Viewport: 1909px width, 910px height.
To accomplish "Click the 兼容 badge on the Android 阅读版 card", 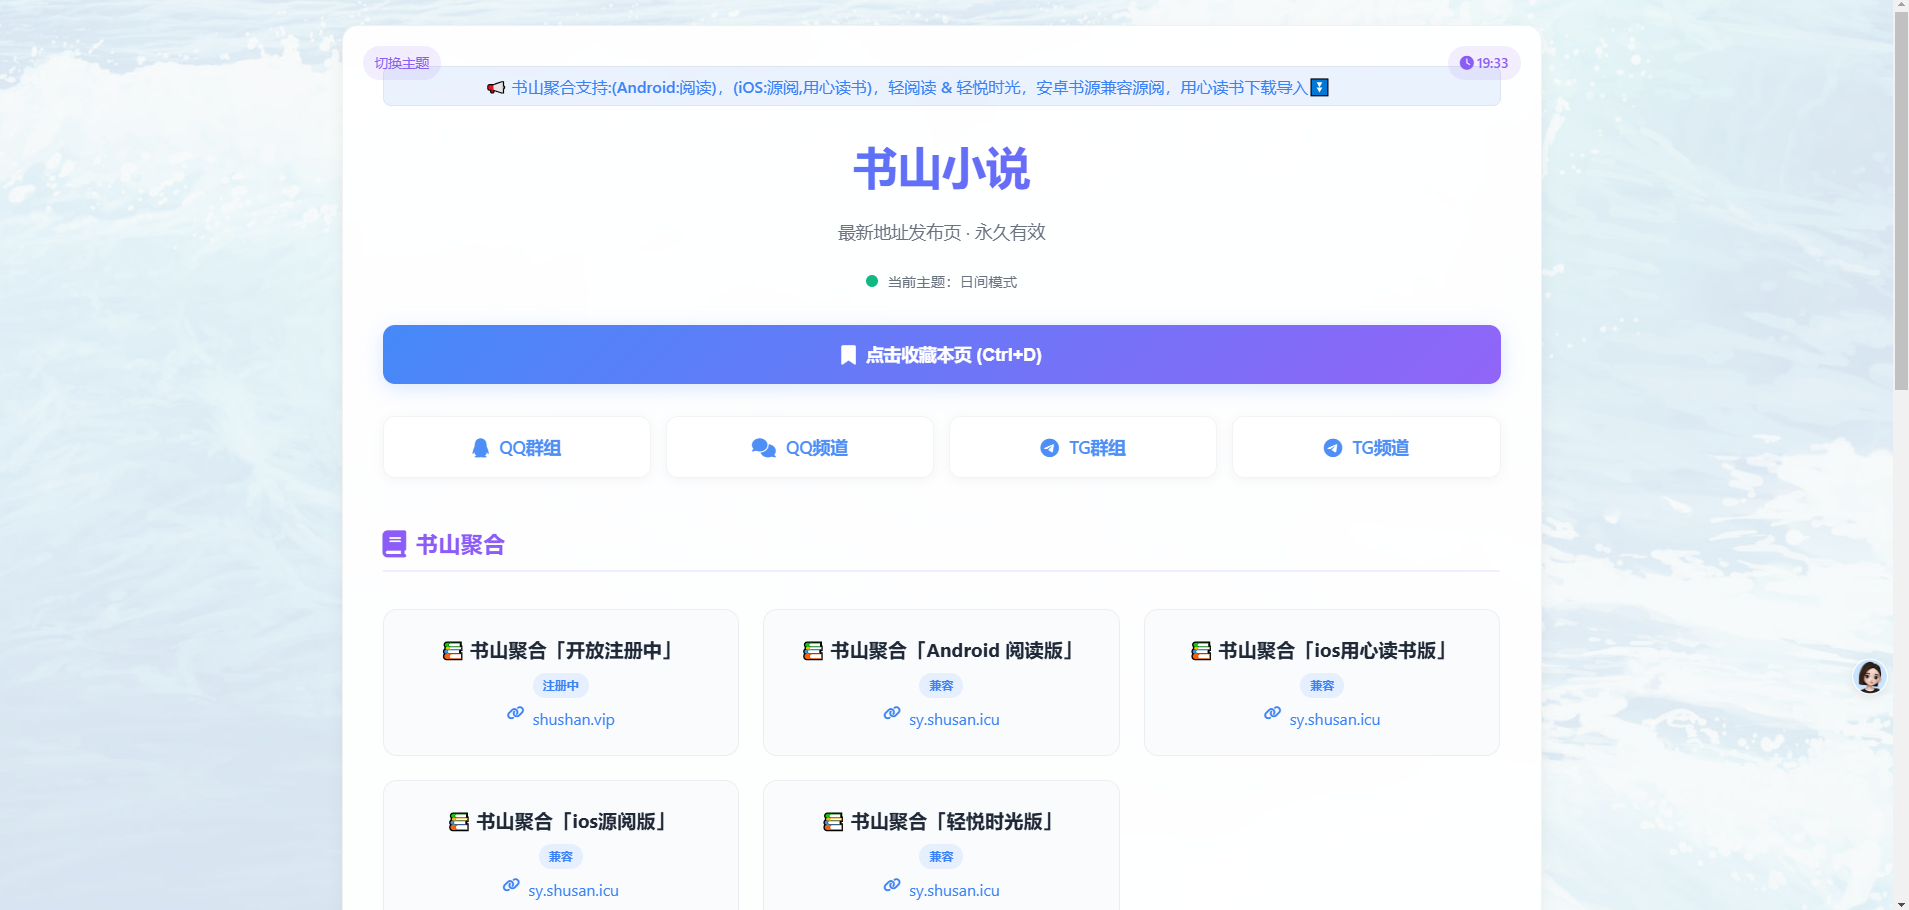I will pos(941,686).
